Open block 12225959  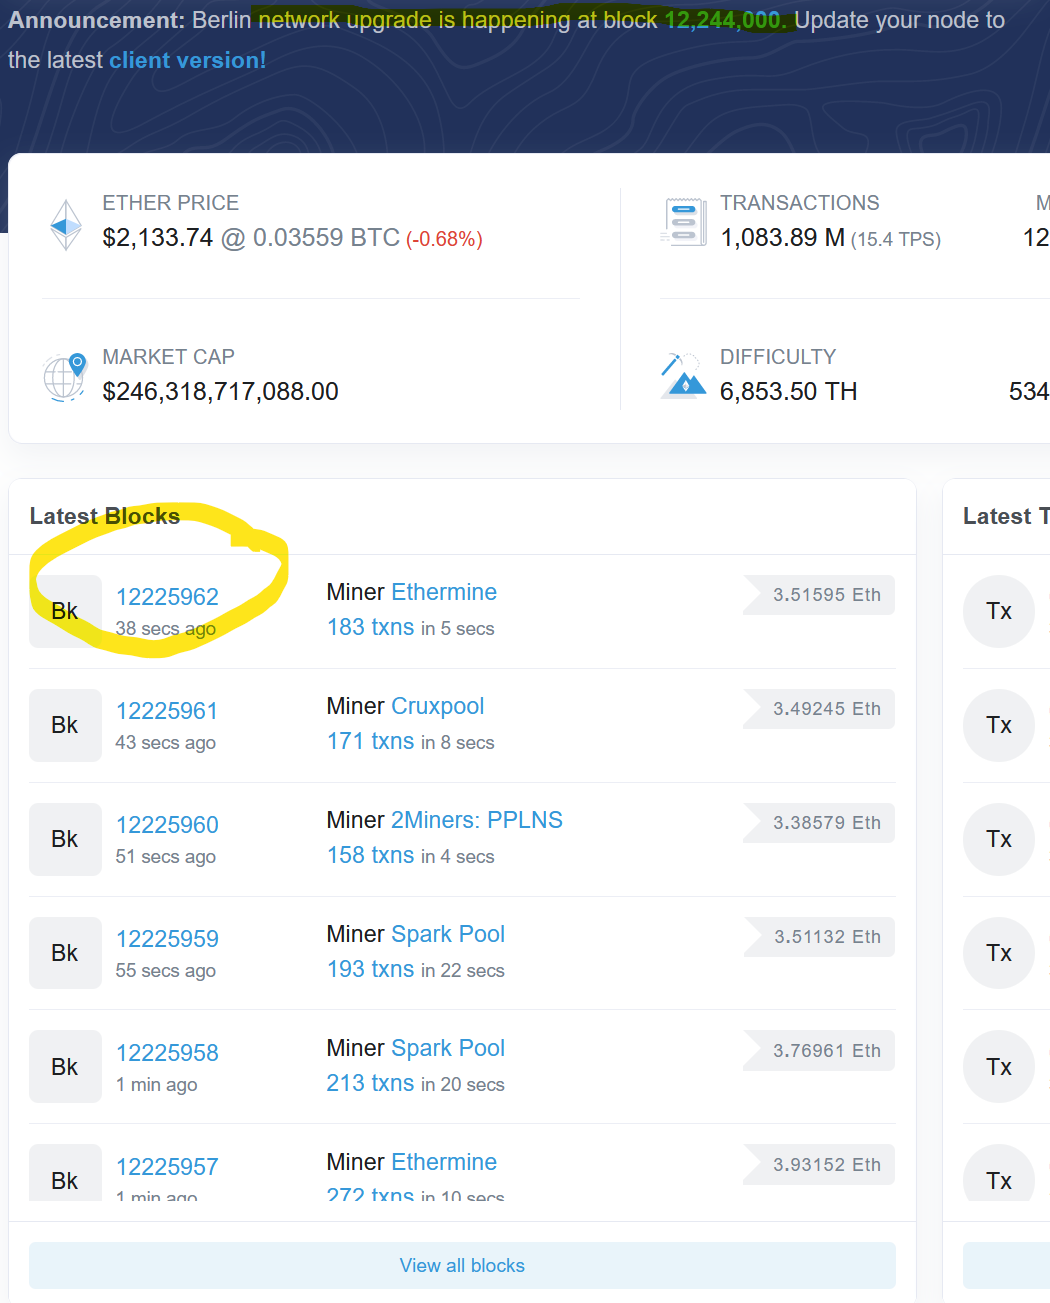[x=167, y=939]
